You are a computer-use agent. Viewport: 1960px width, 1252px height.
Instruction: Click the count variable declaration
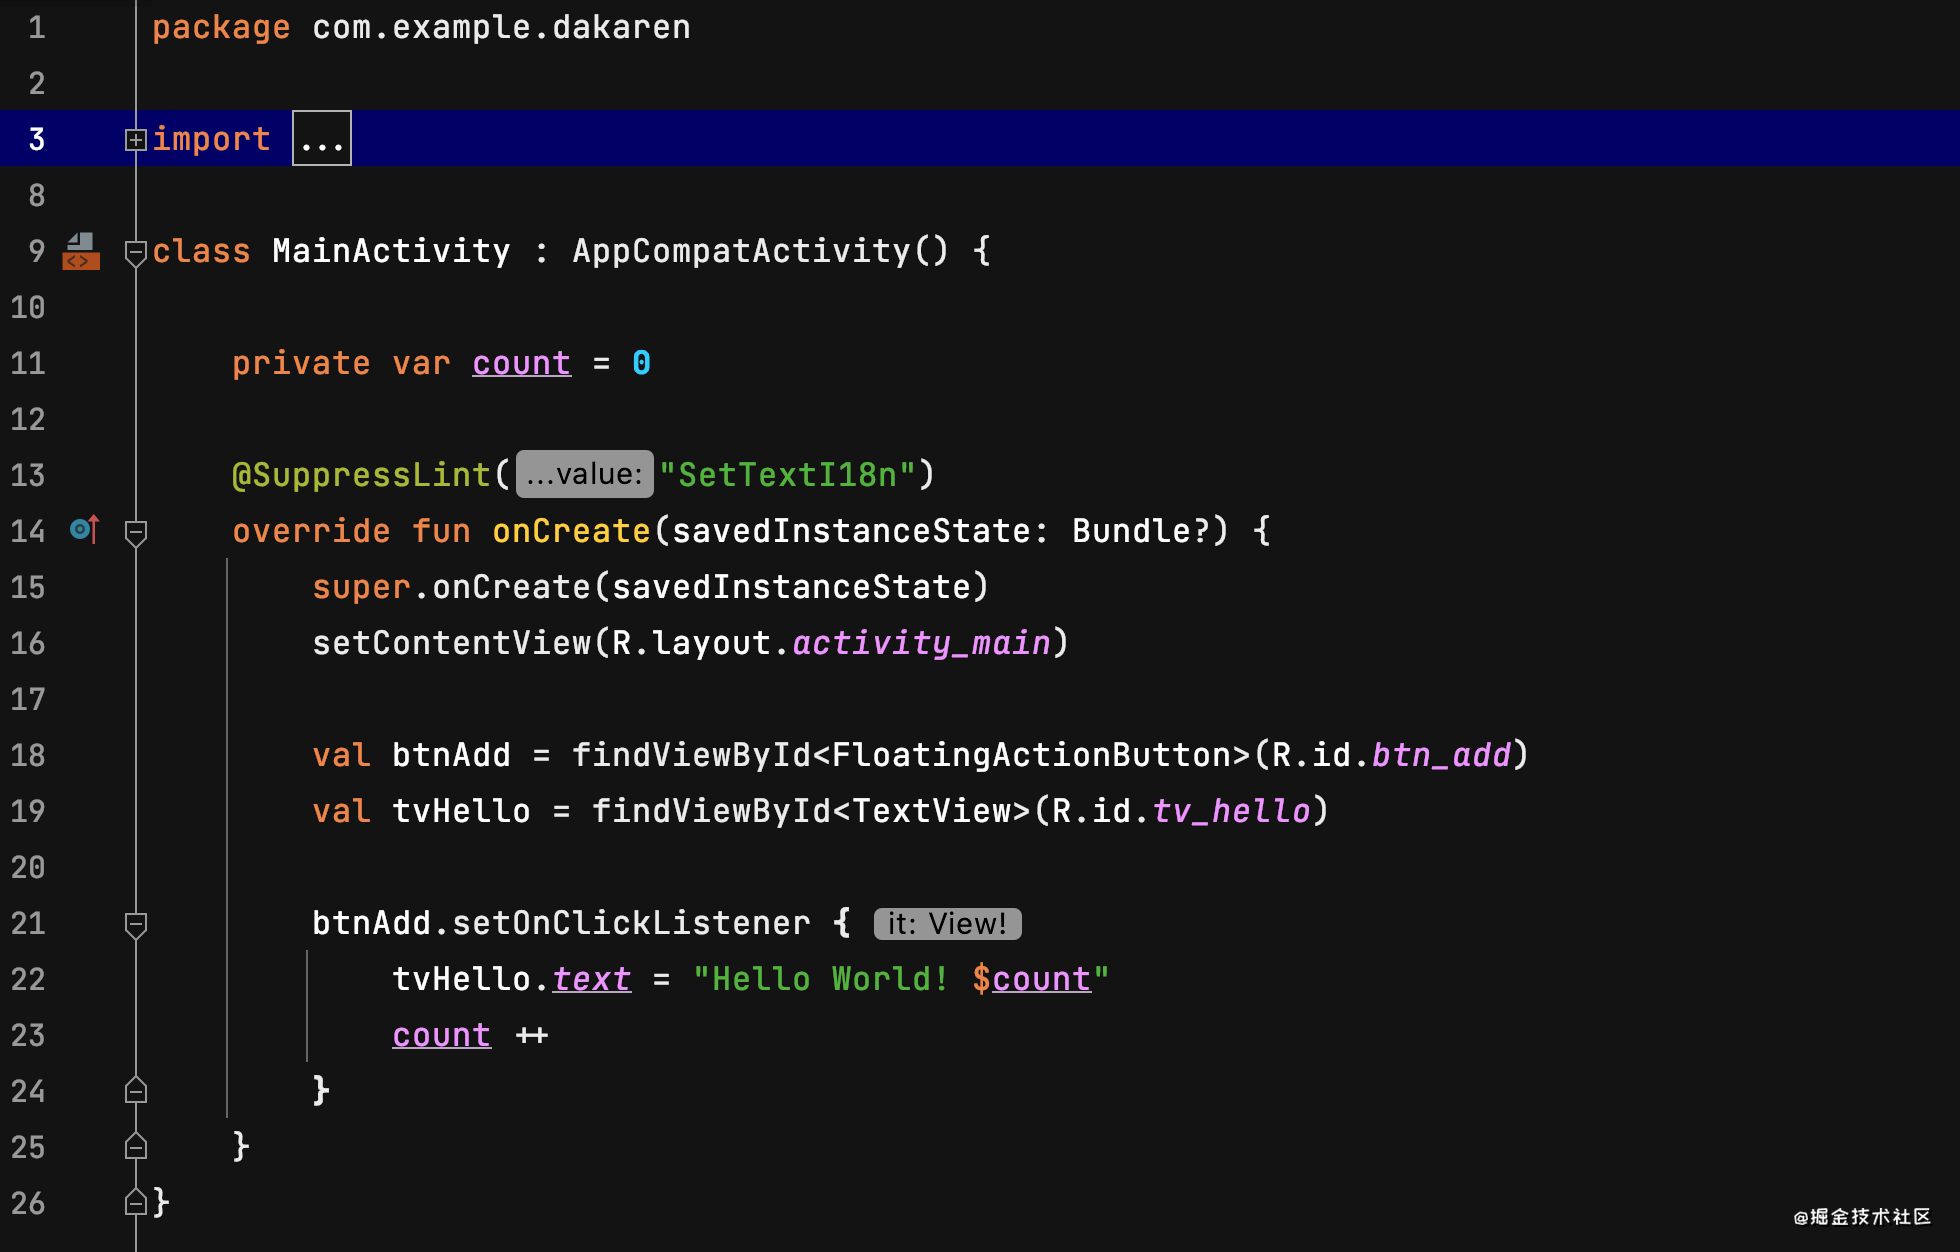pos(521,363)
